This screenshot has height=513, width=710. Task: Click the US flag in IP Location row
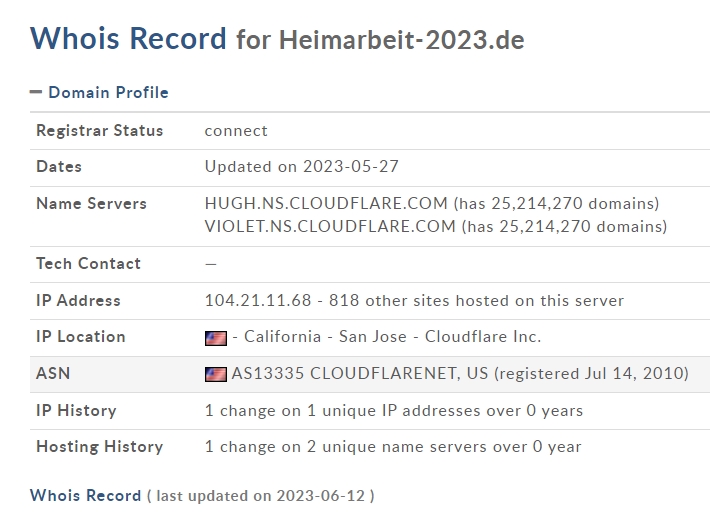pyautogui.click(x=216, y=338)
